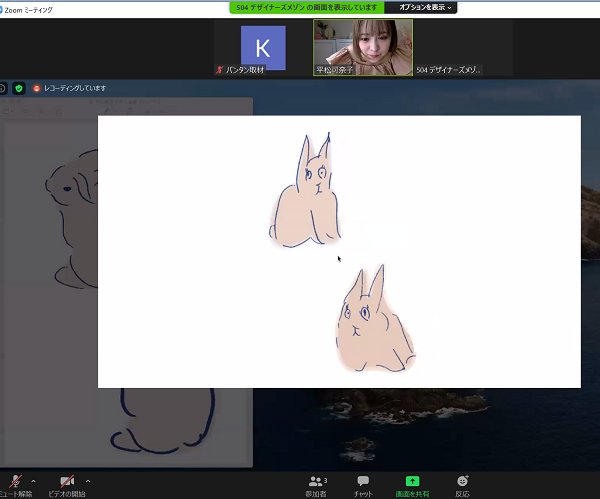Image resolution: width=600 pixels, height=499 pixels.
Task: Click the green encryption shield icon
Action: [x=18, y=88]
